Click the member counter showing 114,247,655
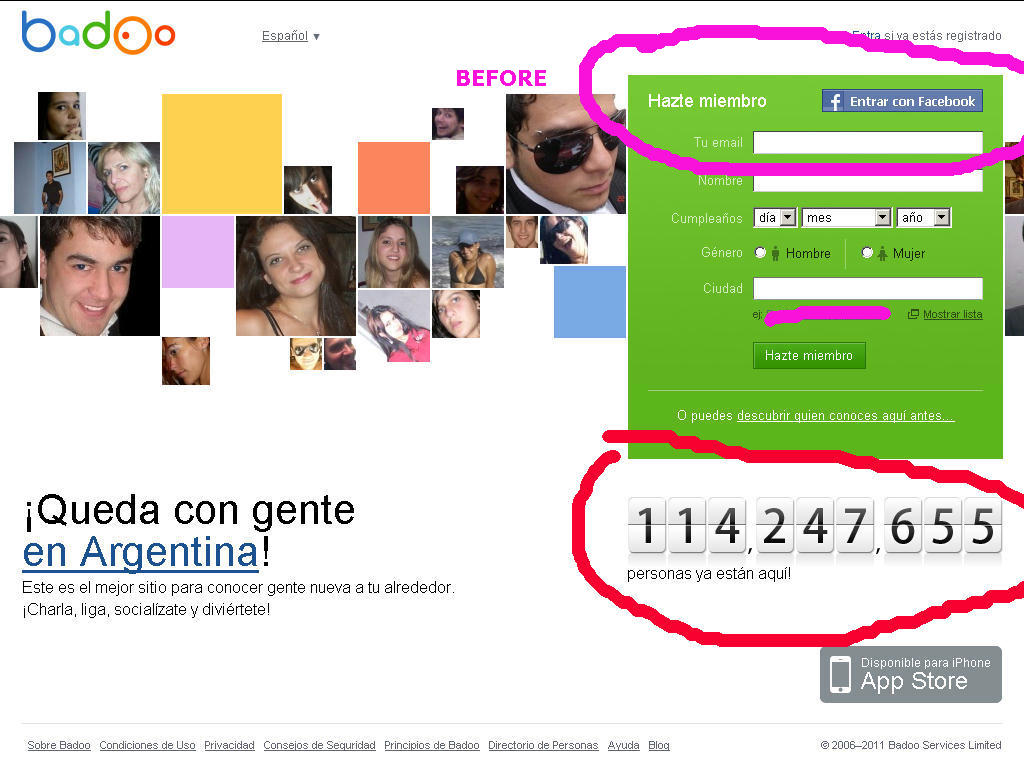This screenshot has width=1024, height=768. tap(814, 526)
